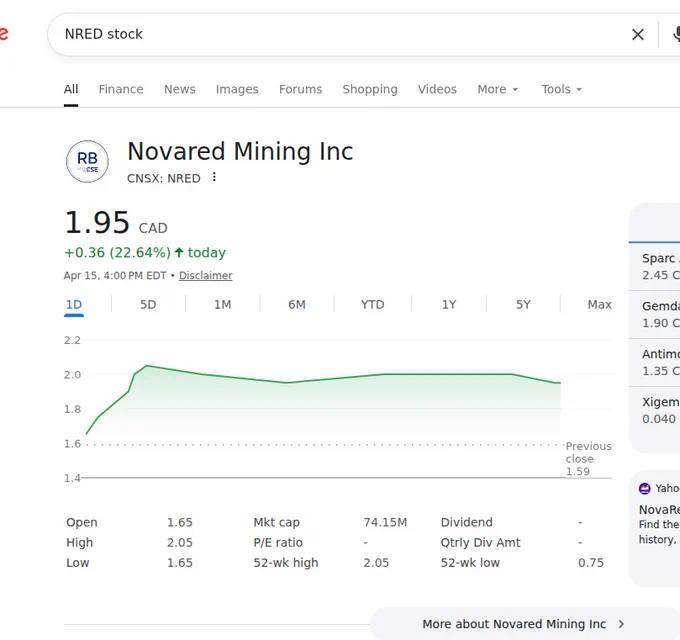Expand the More search filters dropdown
The width and height of the screenshot is (680, 640).
point(497,89)
